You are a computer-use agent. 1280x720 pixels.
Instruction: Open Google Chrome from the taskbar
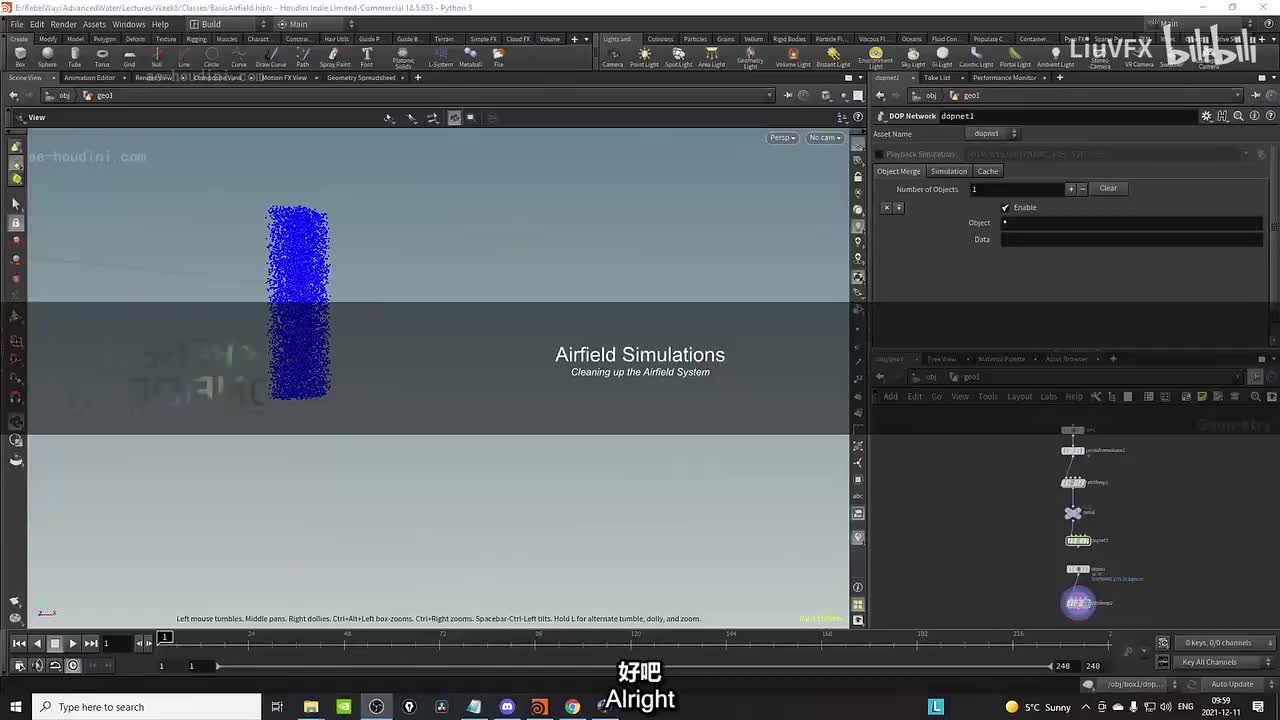coord(572,707)
